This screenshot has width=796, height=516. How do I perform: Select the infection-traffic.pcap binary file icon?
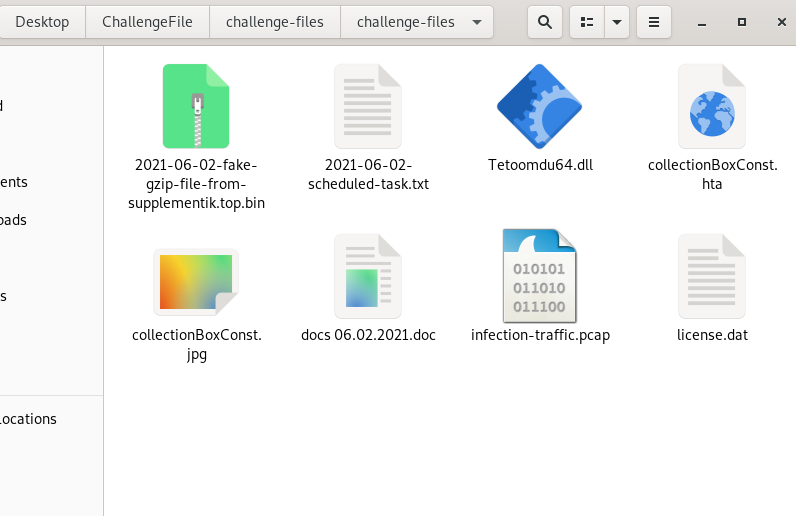click(x=540, y=275)
